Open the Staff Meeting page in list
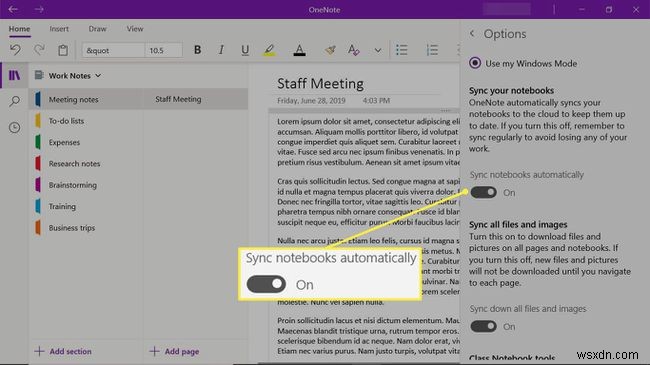 (196, 99)
